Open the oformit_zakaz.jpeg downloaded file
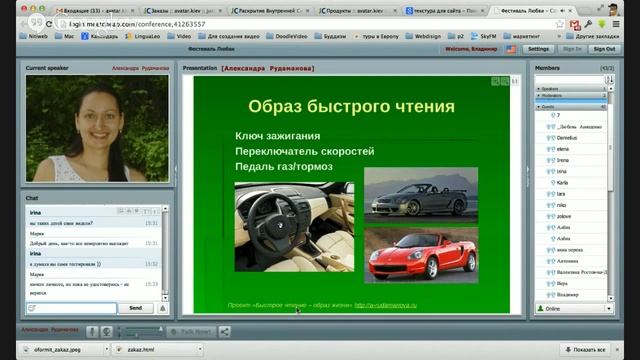 [x=61, y=349]
